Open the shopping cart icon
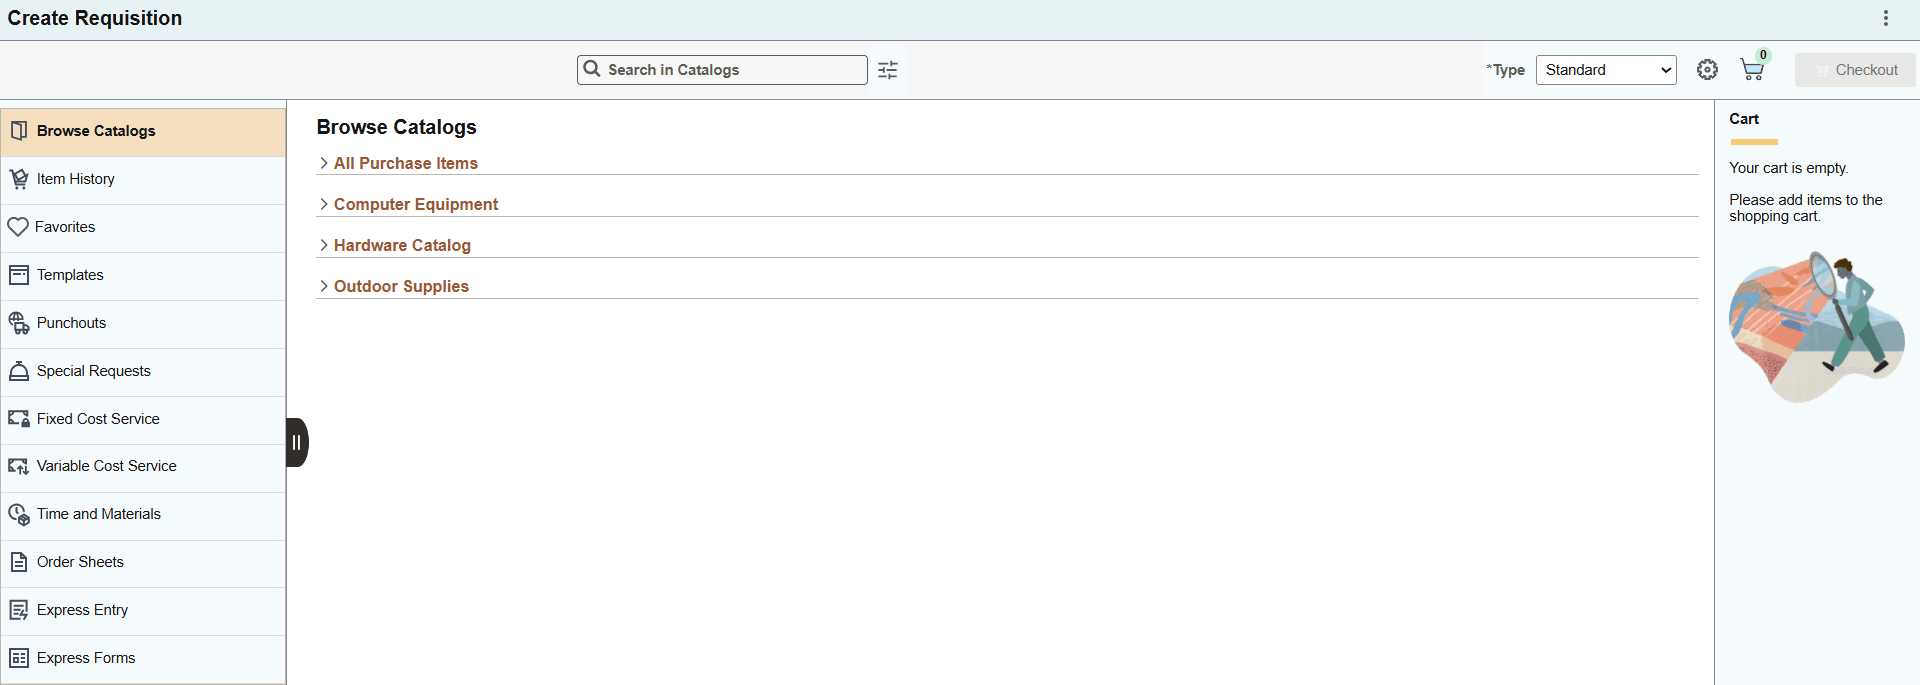 [x=1751, y=70]
